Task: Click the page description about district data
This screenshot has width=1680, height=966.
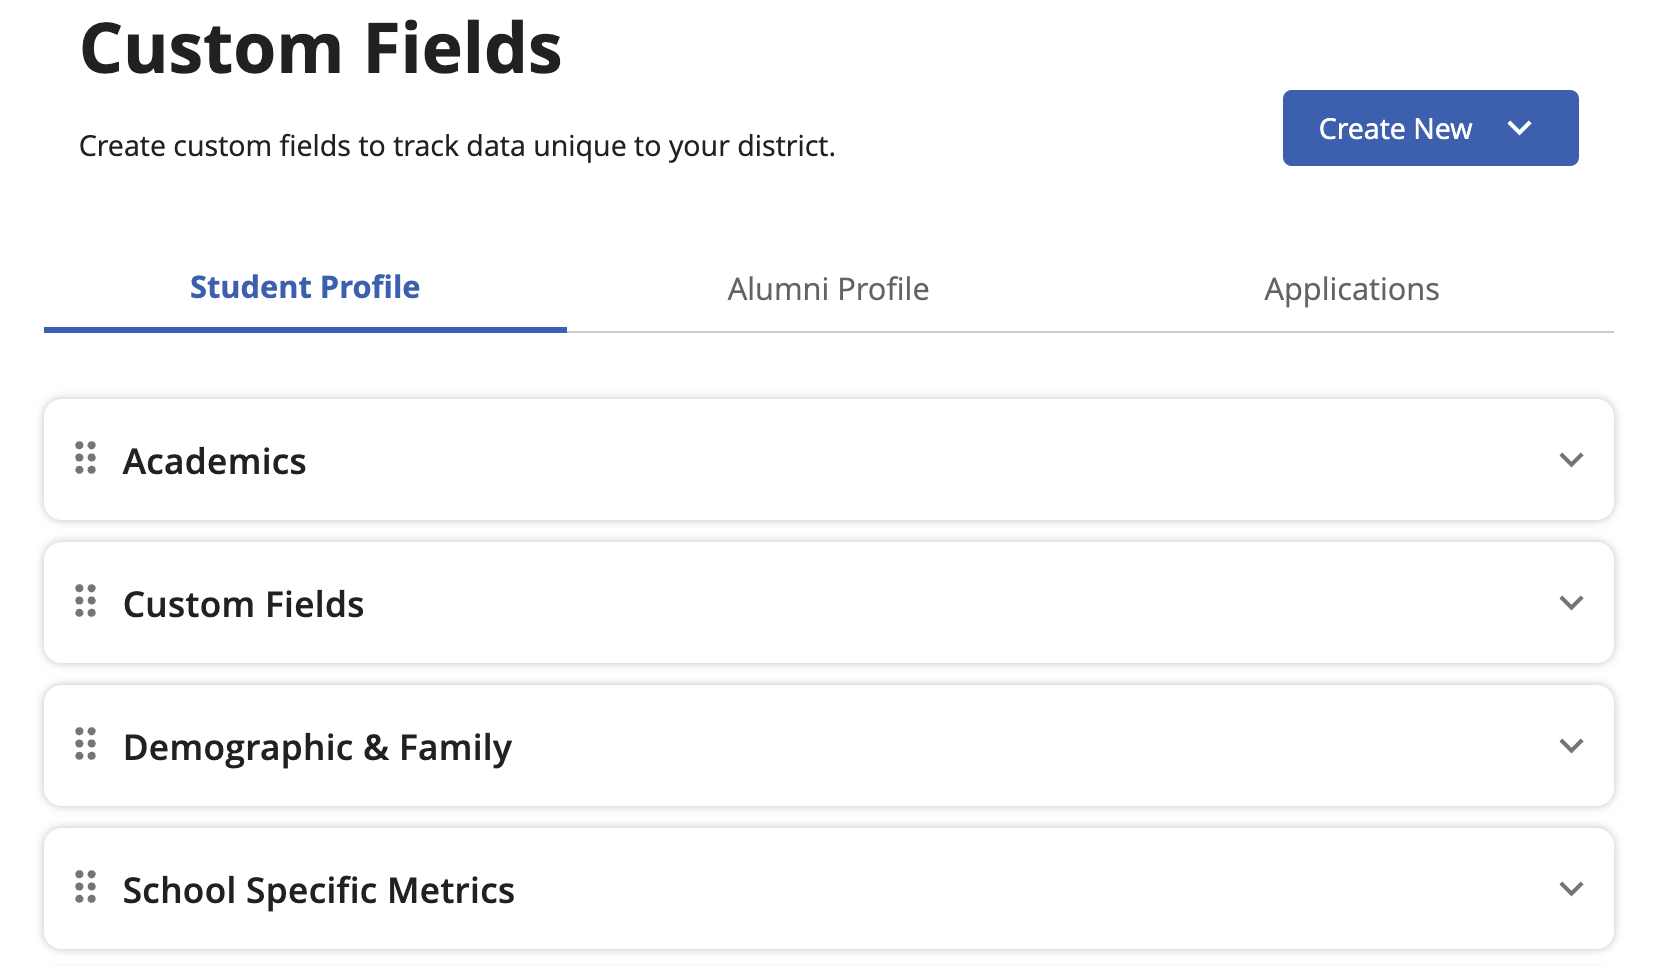Action: pyautogui.click(x=457, y=146)
